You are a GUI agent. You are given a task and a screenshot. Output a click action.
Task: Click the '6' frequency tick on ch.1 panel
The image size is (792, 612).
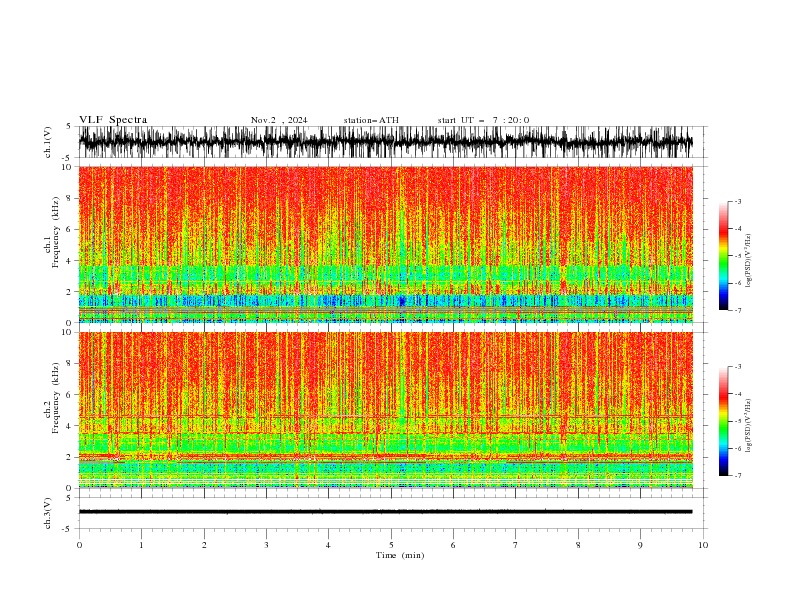69,229
